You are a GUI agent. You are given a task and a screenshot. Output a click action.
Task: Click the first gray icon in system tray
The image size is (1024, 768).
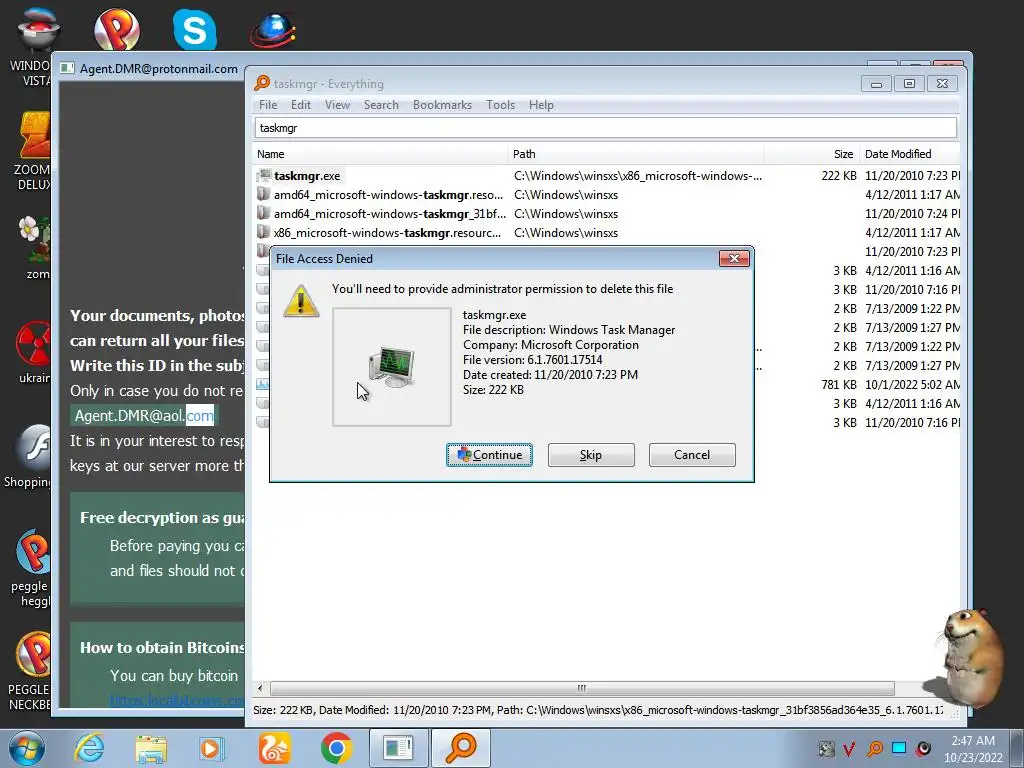(827, 748)
